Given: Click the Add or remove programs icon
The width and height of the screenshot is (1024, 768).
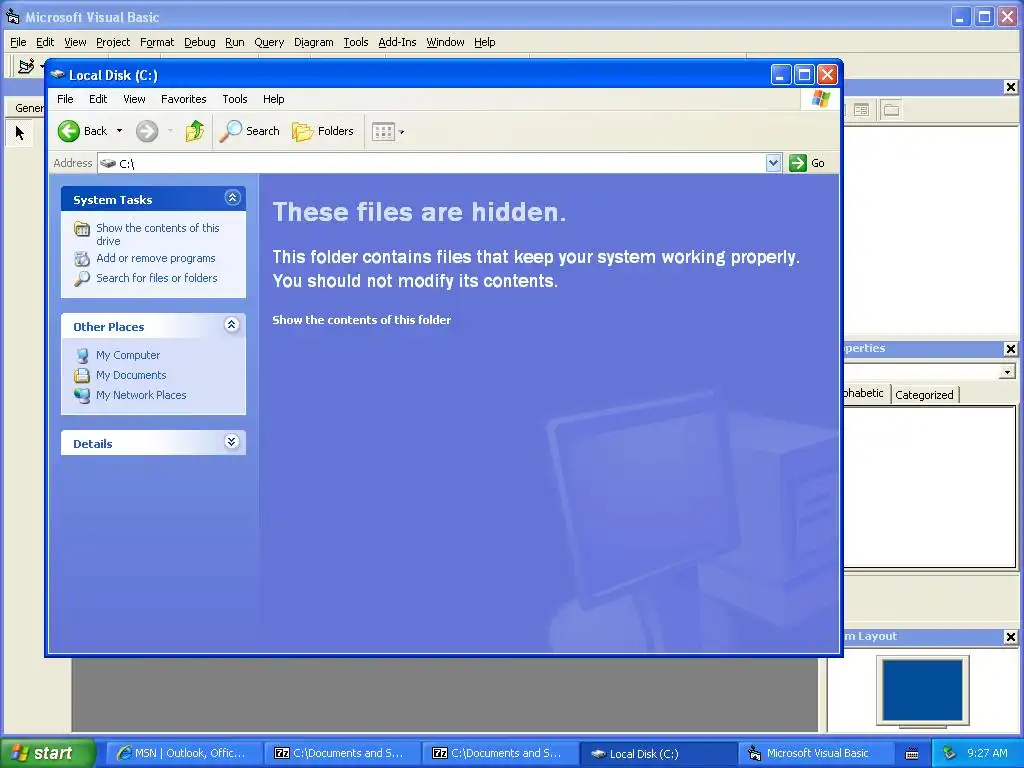Looking at the screenshot, I should (82, 259).
